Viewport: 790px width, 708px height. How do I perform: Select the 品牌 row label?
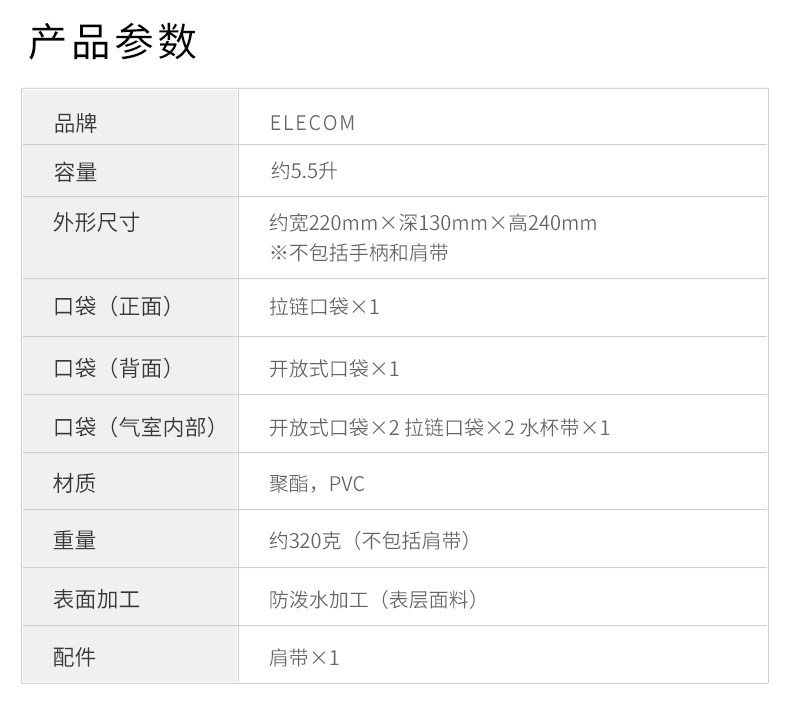[75, 123]
